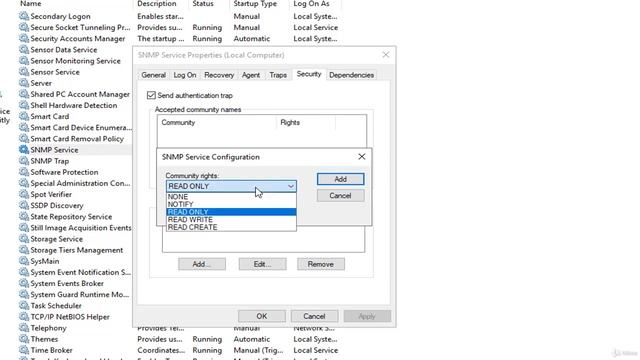Click the Shared PC Account Manager icon
Screen dimensions: 640x360
coord(24,94)
